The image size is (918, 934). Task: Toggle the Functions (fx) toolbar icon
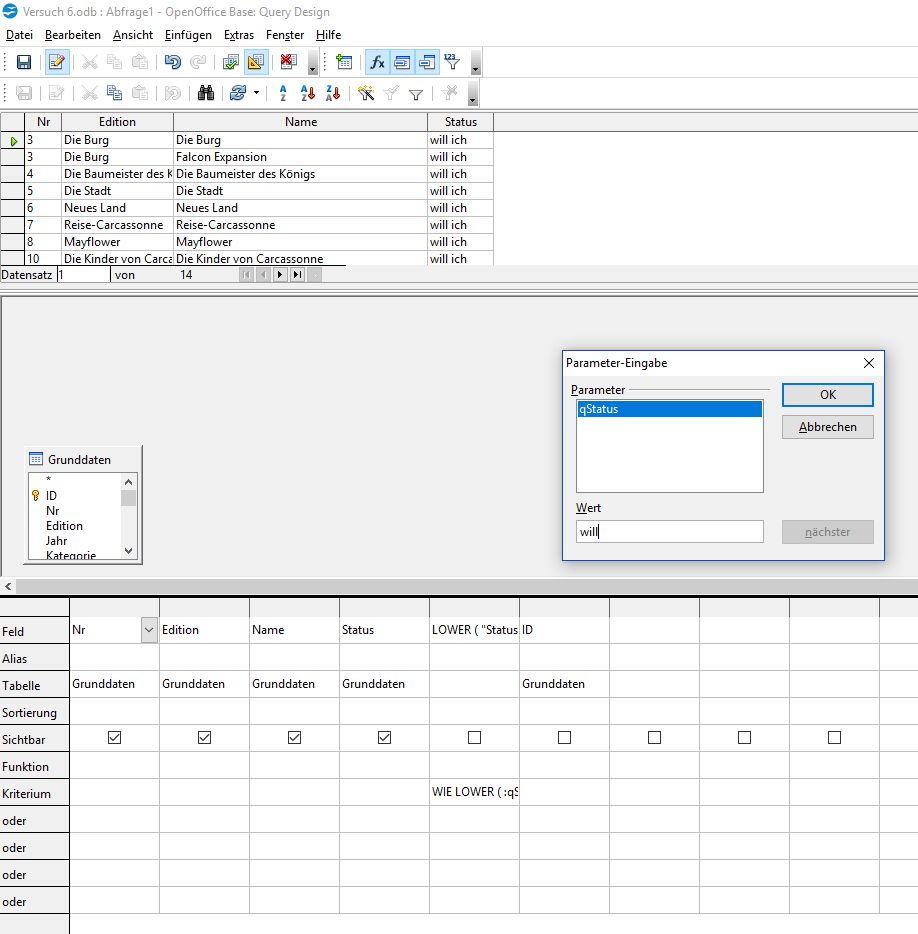[377, 62]
